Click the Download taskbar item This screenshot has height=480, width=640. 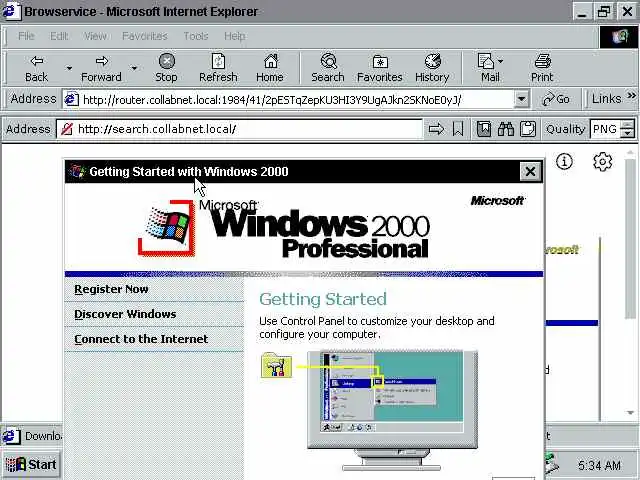[32, 436]
